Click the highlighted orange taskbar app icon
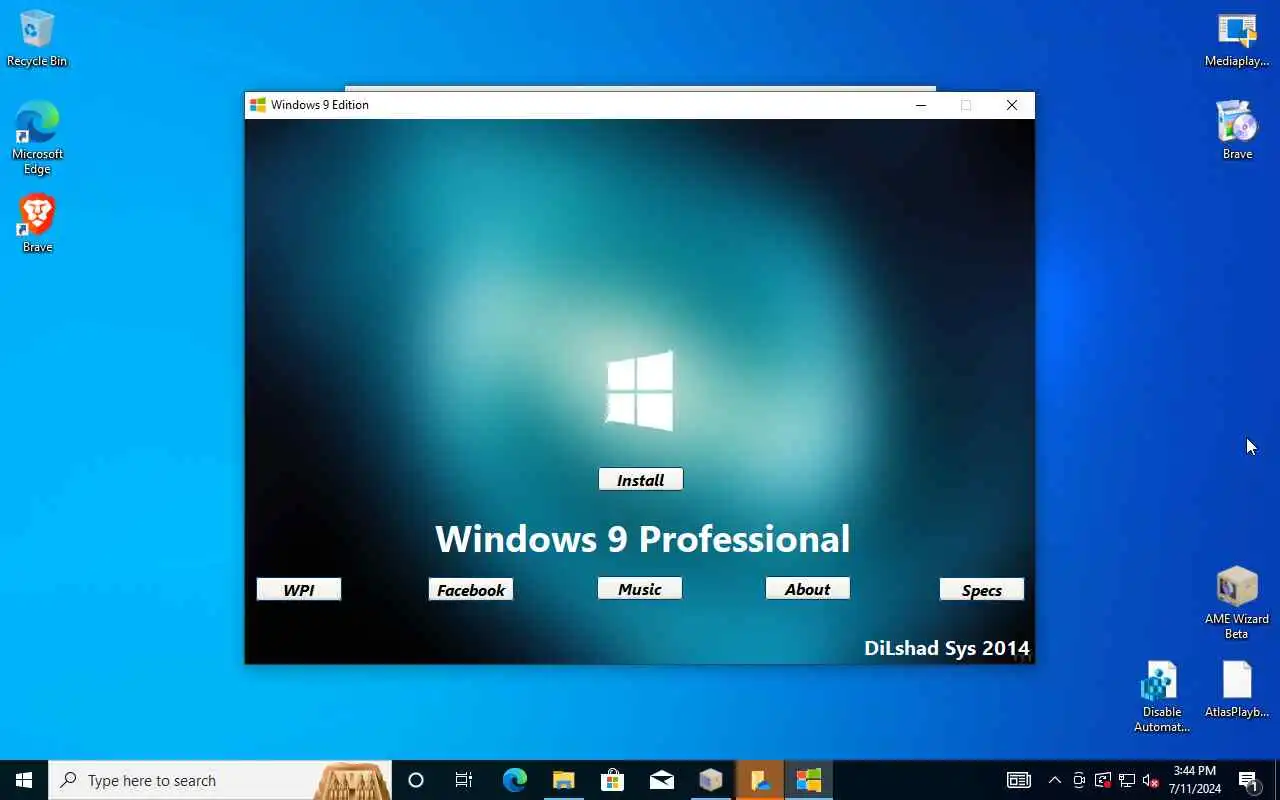This screenshot has height=800, width=1280. coord(759,780)
